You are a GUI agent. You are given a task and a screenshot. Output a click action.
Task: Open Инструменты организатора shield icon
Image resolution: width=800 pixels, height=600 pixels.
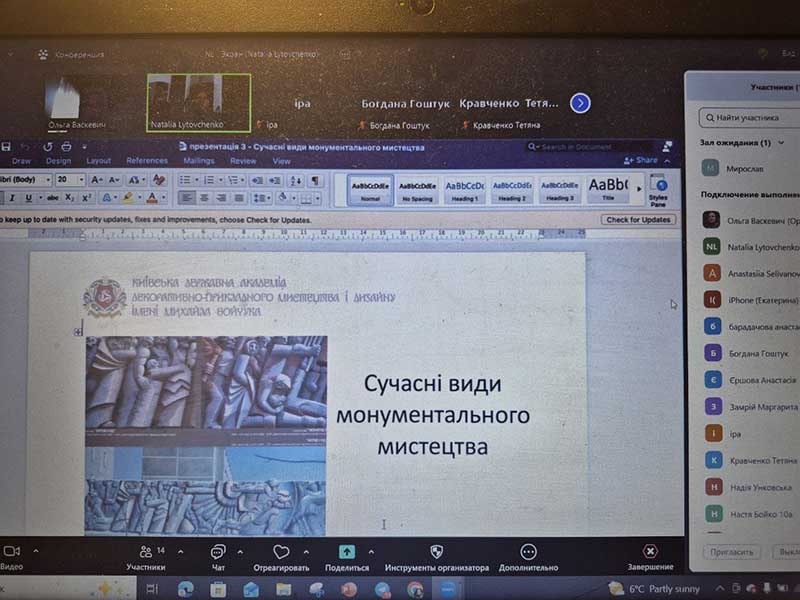point(436,552)
